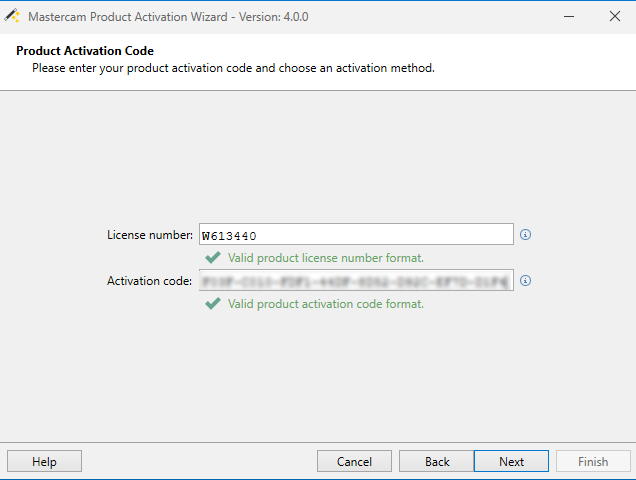Click the info icon beside License number
636x480 pixels.
coord(526,235)
